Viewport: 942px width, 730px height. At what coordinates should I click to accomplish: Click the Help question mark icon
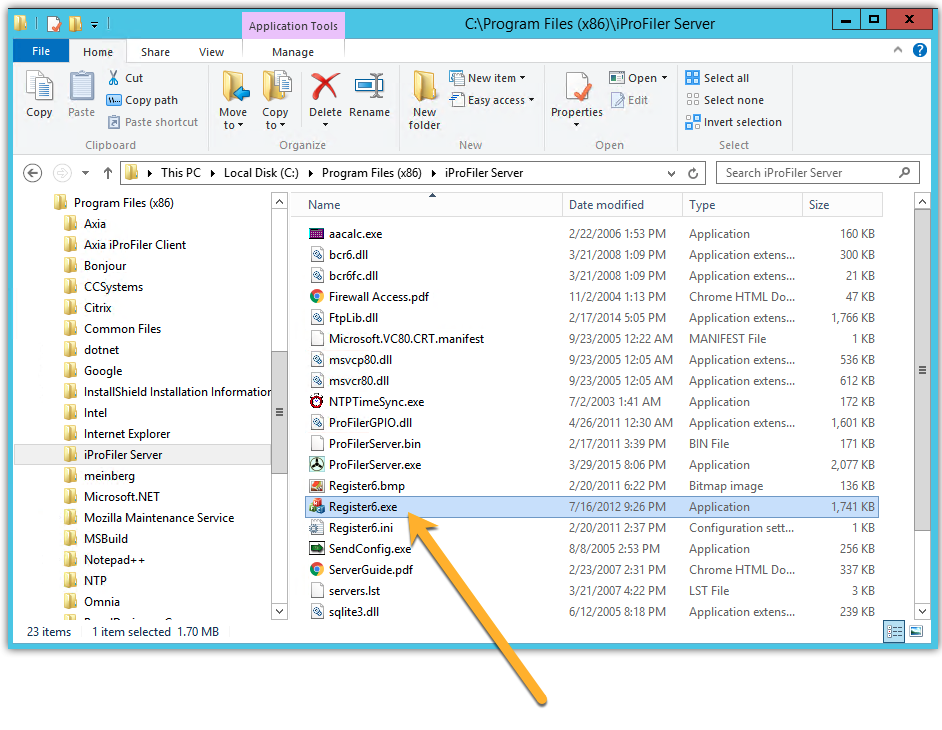click(x=919, y=50)
